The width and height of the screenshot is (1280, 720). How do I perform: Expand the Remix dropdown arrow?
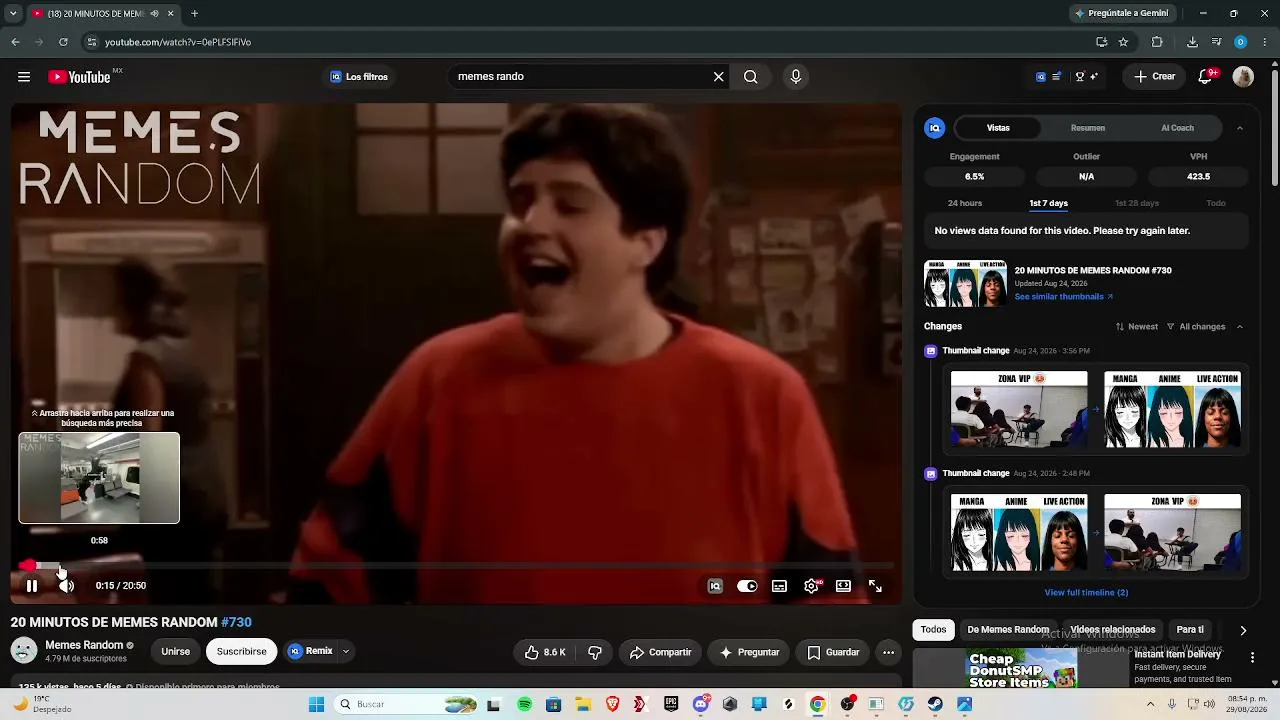(x=346, y=651)
